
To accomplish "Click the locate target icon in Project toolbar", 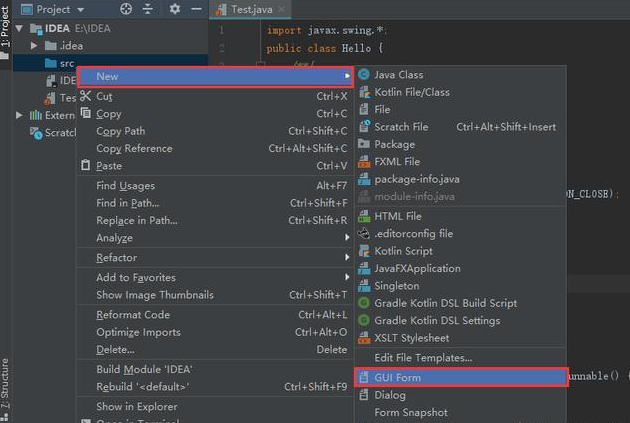I will (126, 9).
